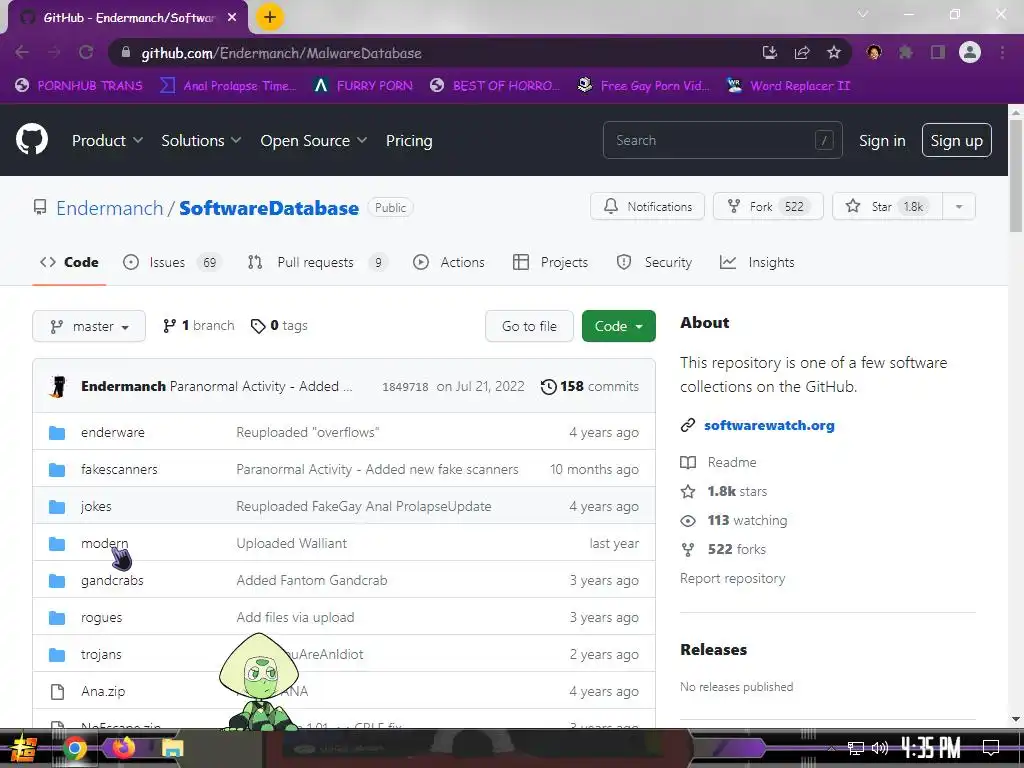Image resolution: width=1024 pixels, height=768 pixels.
Task: Click the Go to file button
Action: coord(529,326)
